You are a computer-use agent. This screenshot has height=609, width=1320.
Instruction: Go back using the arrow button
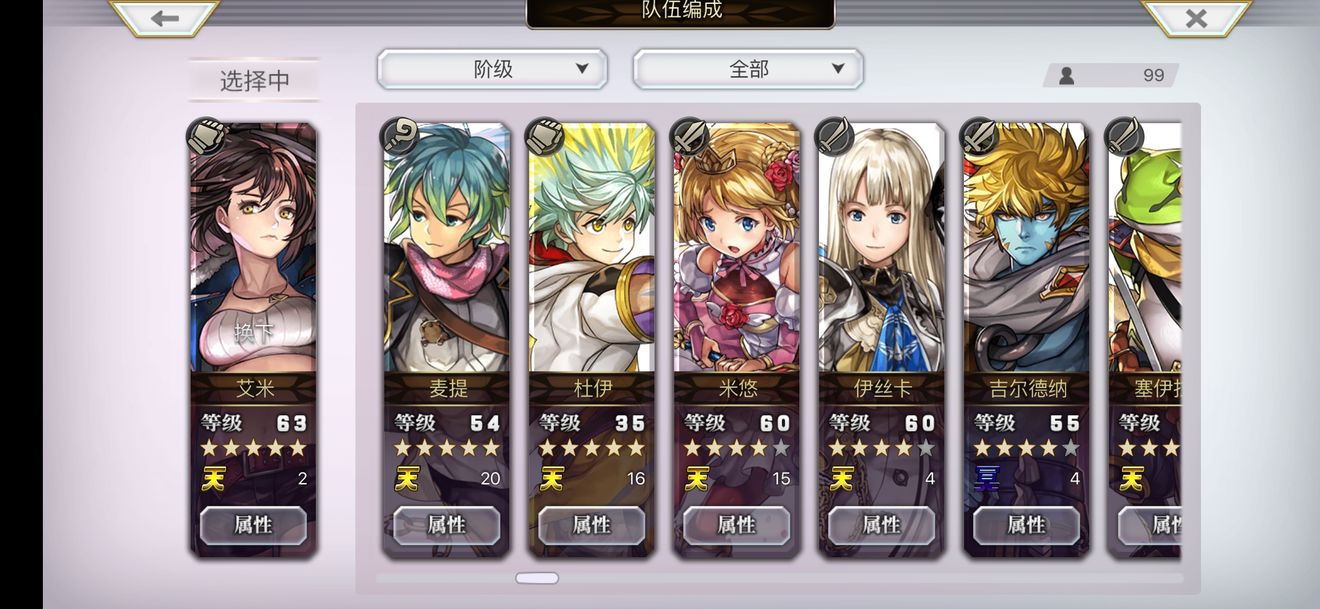point(164,17)
